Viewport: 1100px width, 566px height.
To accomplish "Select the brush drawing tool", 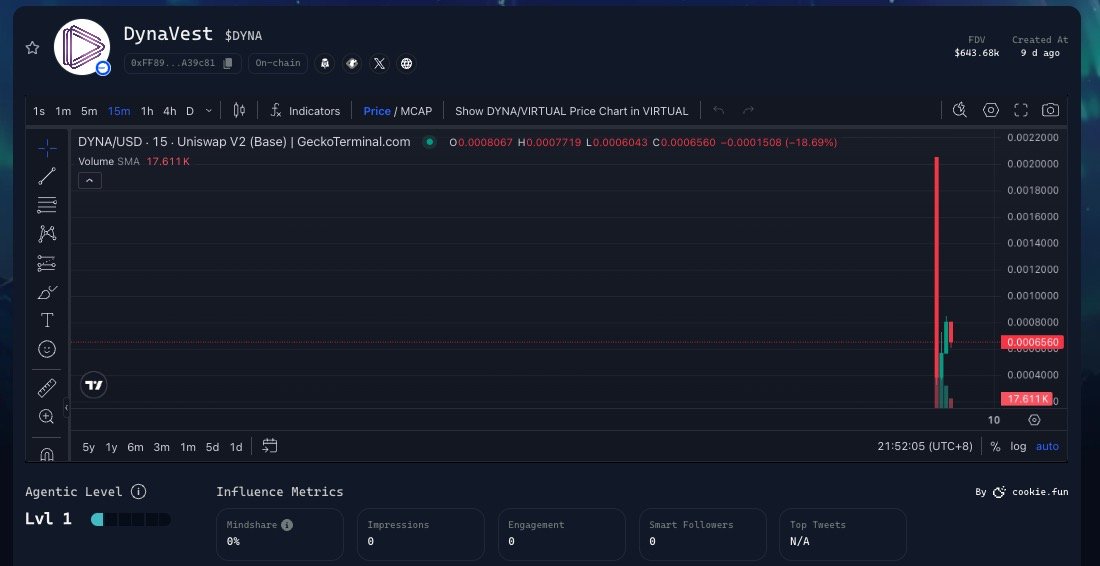I will pos(47,292).
